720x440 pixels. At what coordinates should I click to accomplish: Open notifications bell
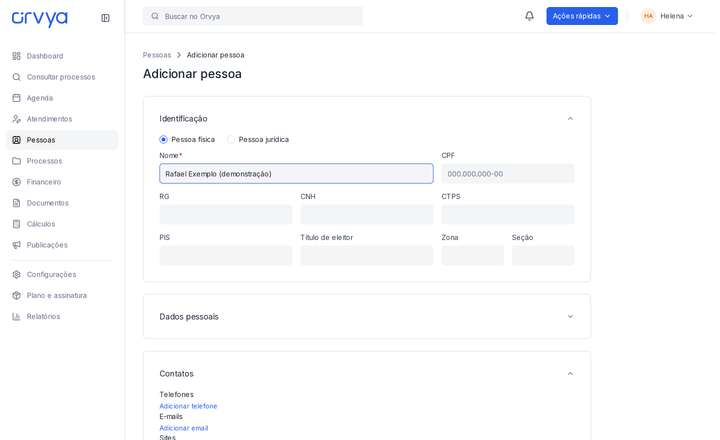529,16
